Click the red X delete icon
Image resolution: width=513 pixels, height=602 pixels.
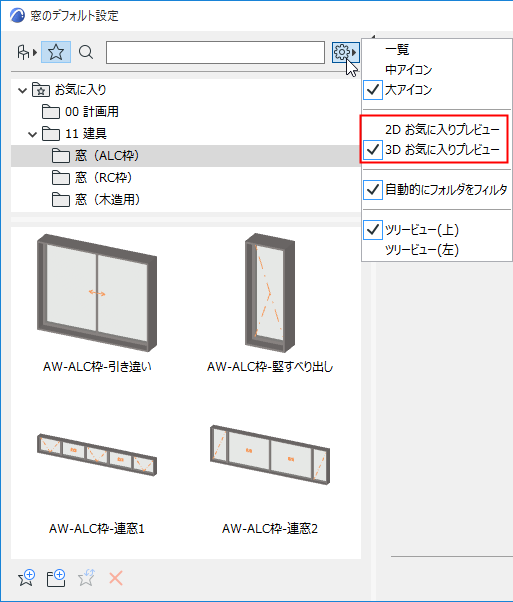tap(116, 578)
